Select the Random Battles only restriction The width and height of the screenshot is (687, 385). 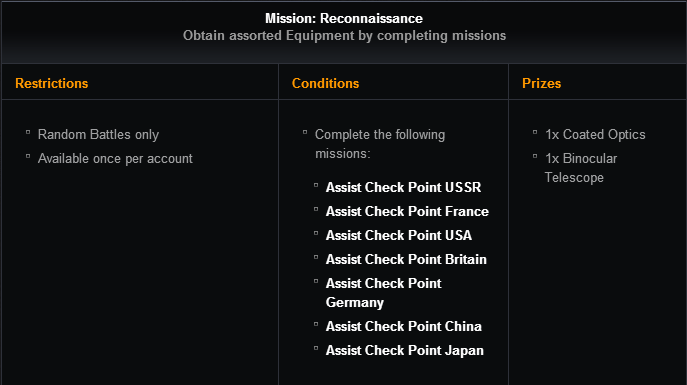(98, 134)
